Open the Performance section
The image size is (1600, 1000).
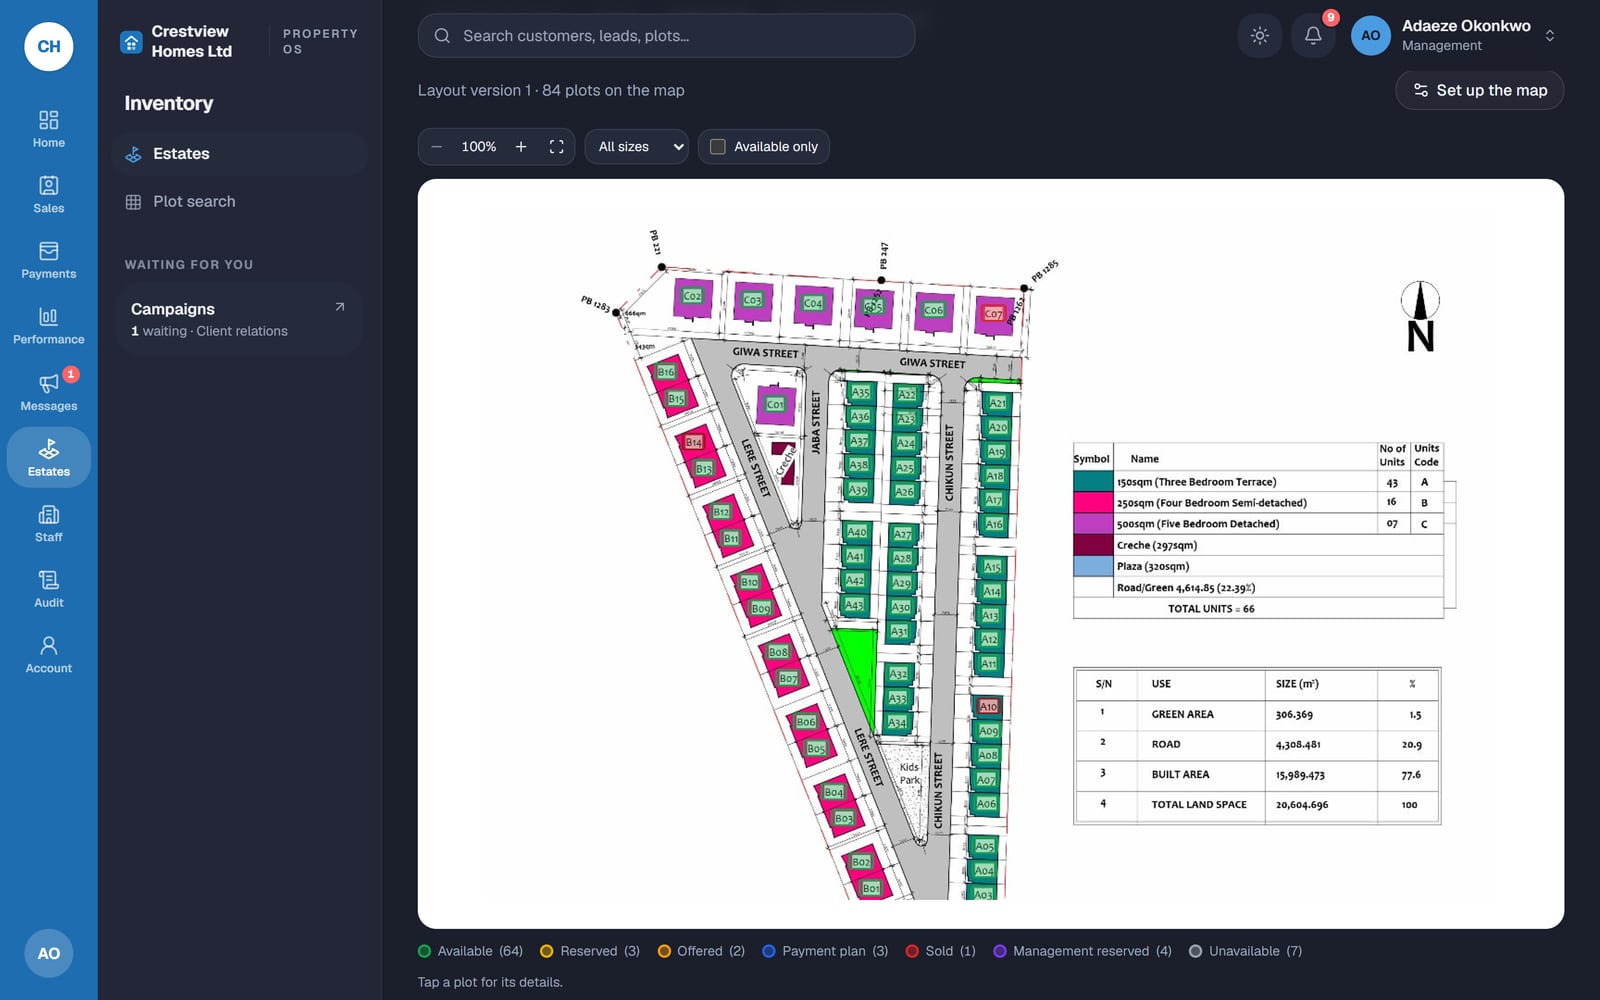(x=48, y=326)
